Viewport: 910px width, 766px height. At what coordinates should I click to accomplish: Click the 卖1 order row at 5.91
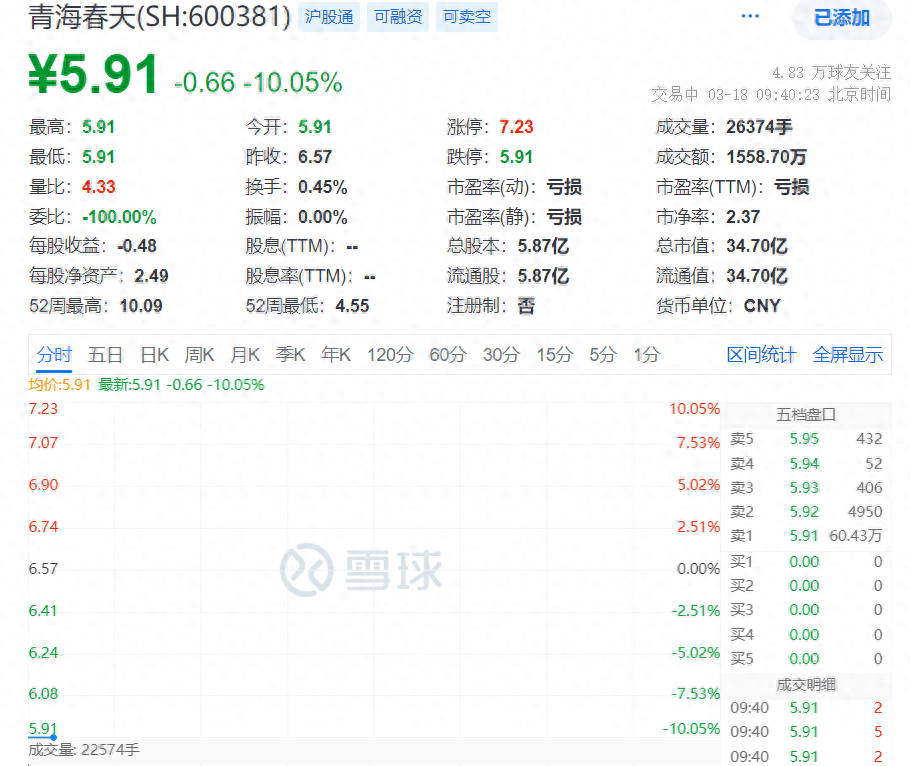coord(806,536)
